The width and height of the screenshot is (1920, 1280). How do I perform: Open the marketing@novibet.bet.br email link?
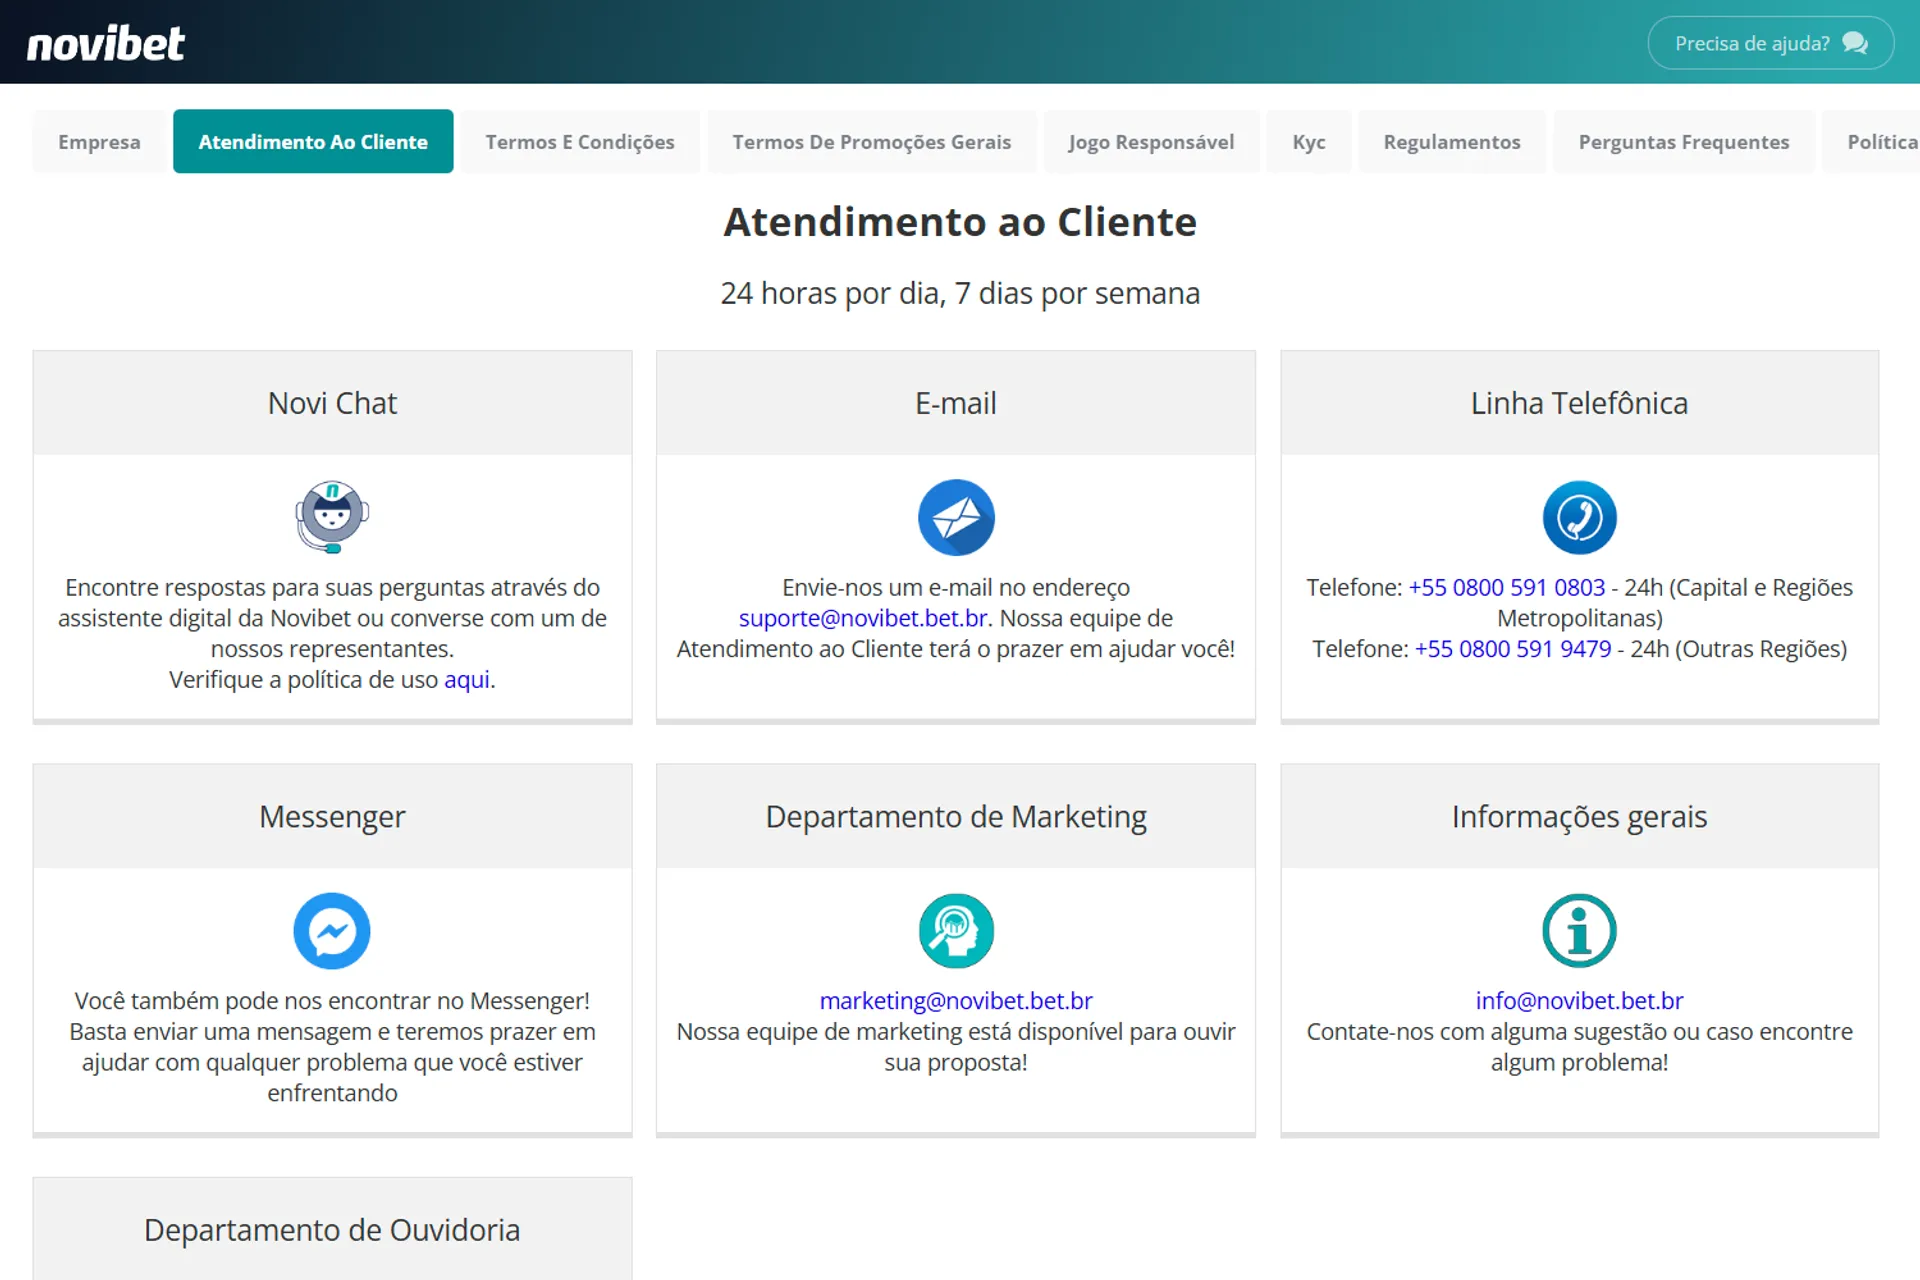coord(956,1001)
